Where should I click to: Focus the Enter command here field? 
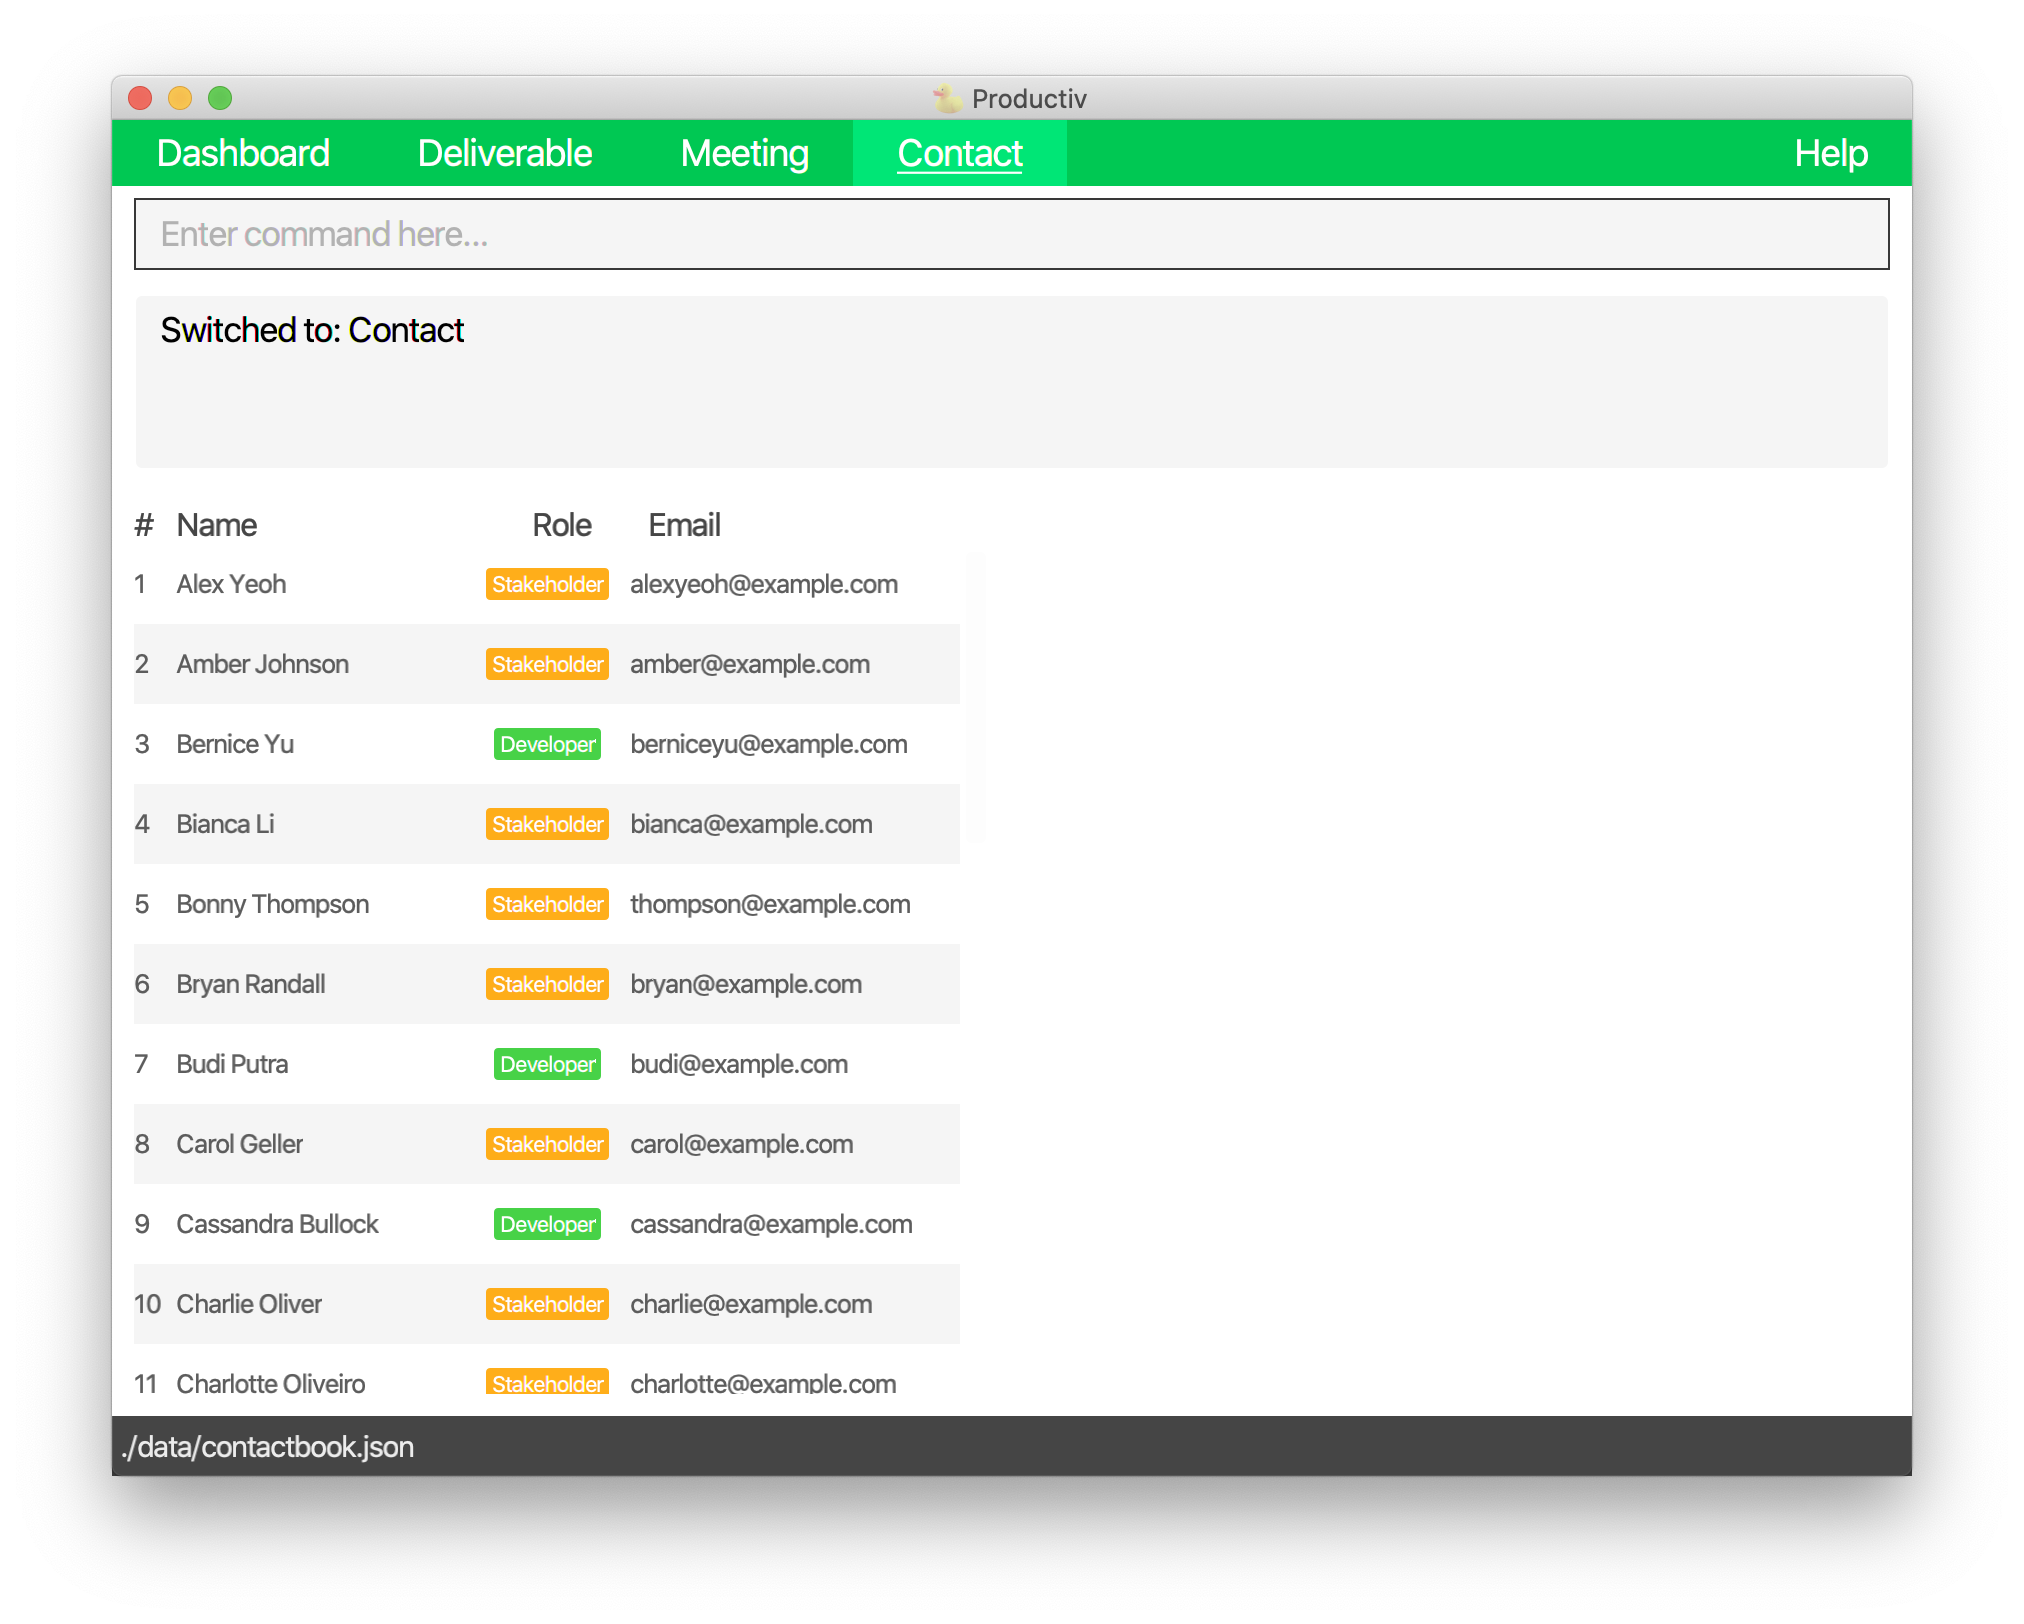pos(1012,234)
